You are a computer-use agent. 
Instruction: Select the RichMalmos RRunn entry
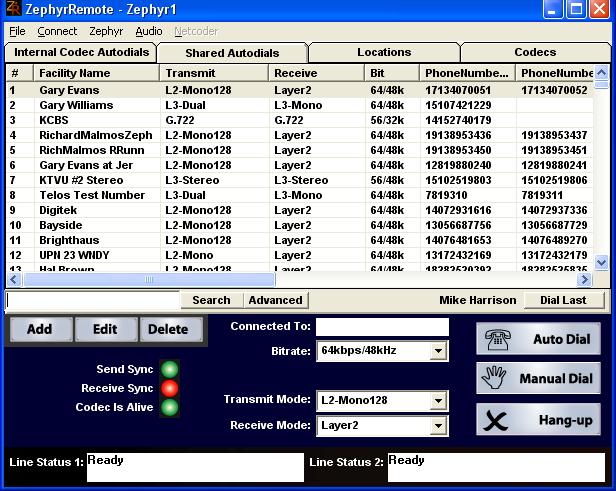point(299,150)
